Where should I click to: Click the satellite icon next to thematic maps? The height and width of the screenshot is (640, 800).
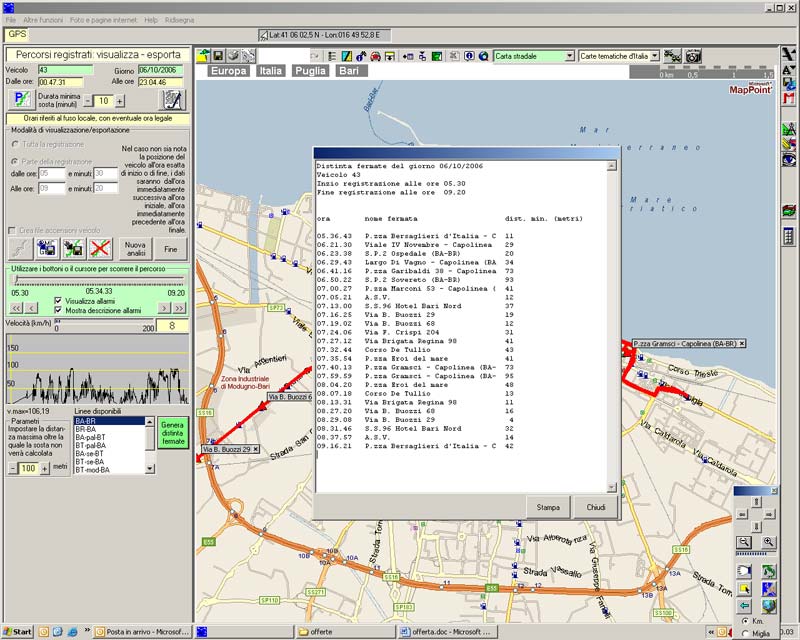672,56
